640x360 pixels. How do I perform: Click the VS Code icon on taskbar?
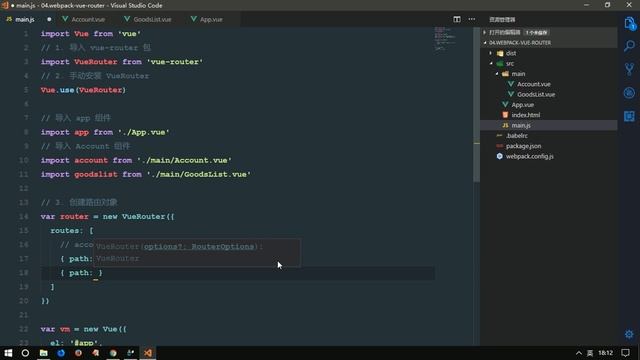click(148, 353)
